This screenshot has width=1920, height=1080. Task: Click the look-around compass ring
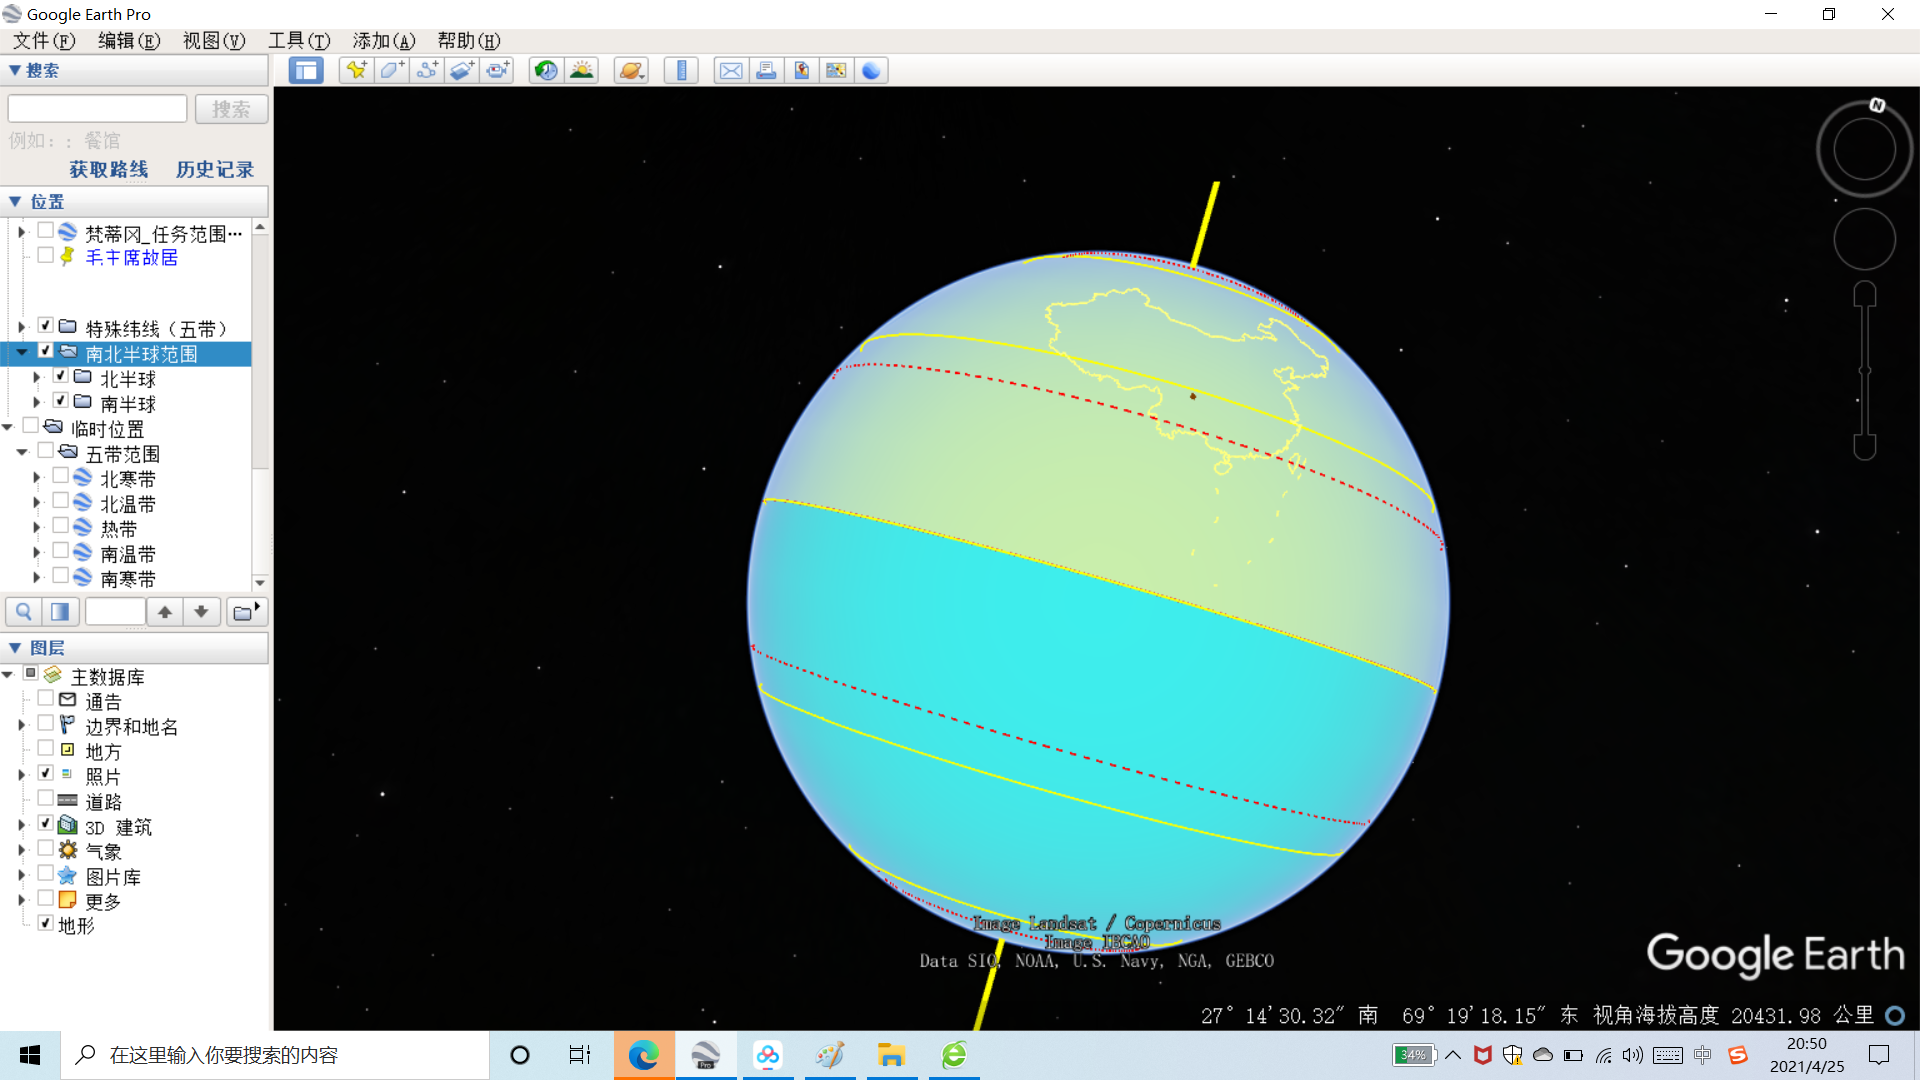(x=1864, y=150)
